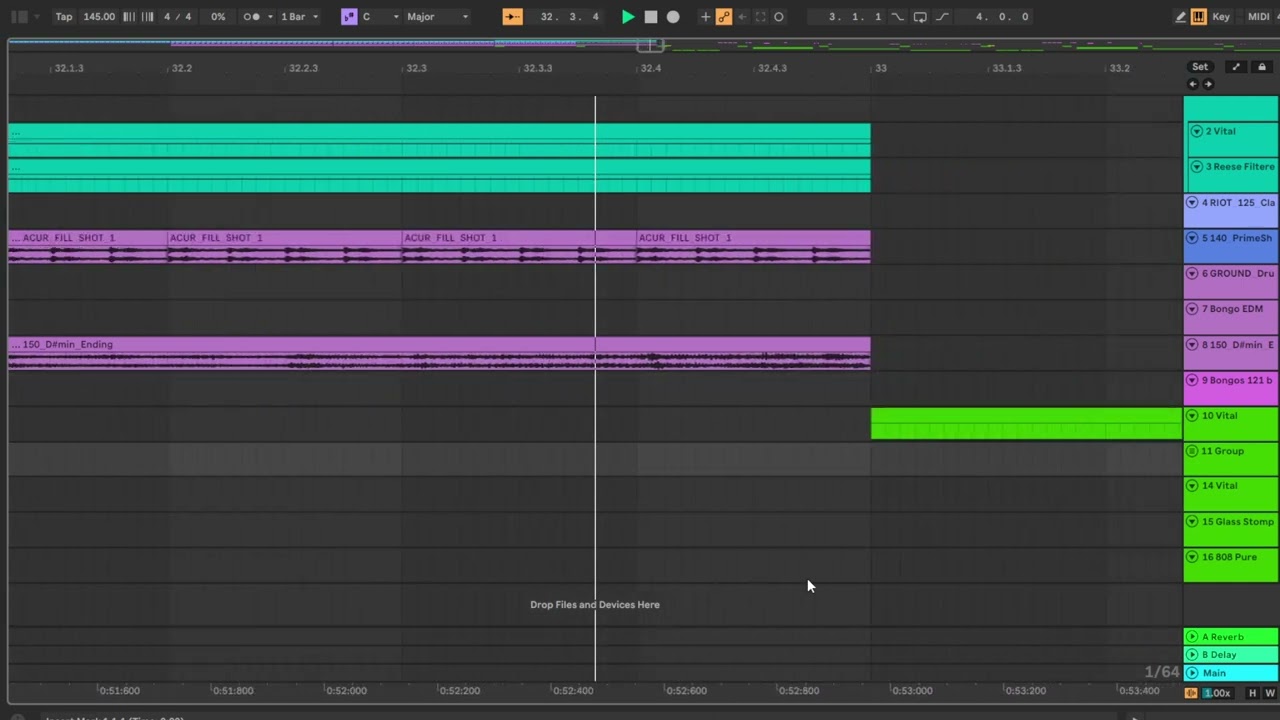Image resolution: width=1280 pixels, height=720 pixels.
Task: Click the Capture MIDI bracket icon
Action: [x=760, y=17]
